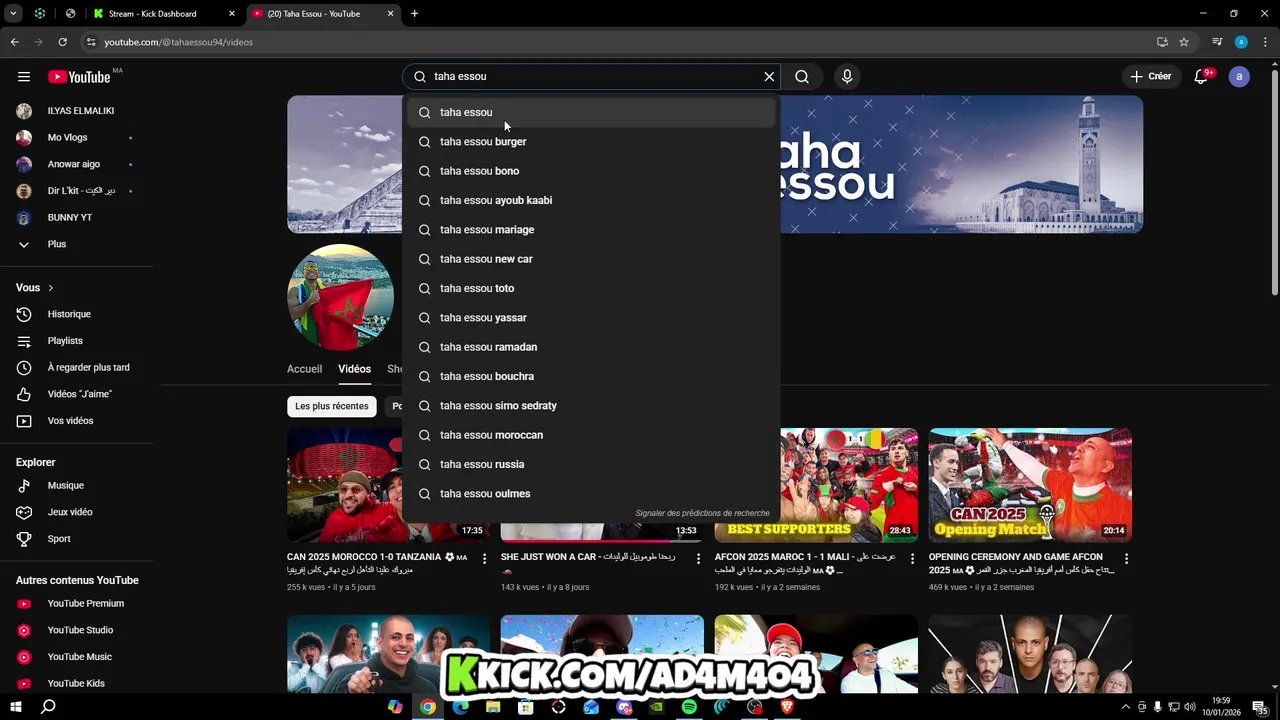This screenshot has height=720, width=1280.
Task: Clear the search box text
Action: click(x=769, y=77)
